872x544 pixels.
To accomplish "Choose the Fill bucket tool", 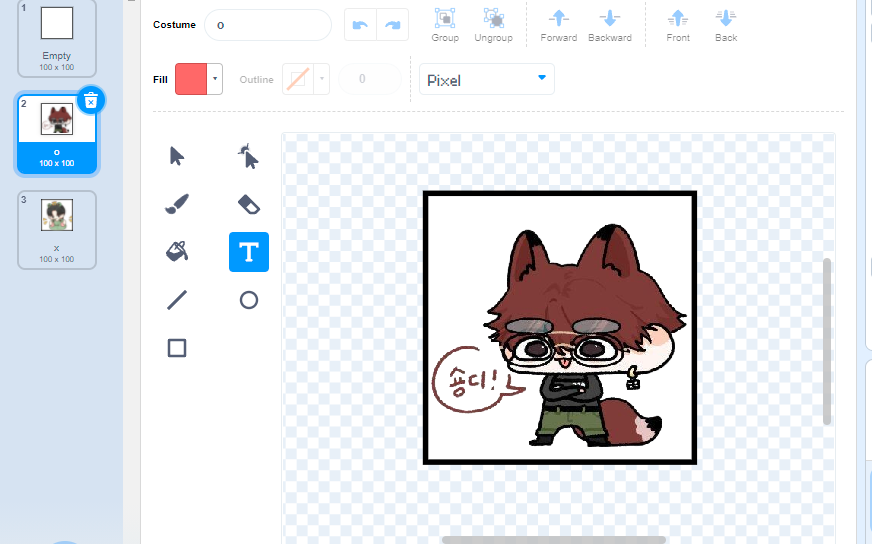I will click(x=177, y=252).
